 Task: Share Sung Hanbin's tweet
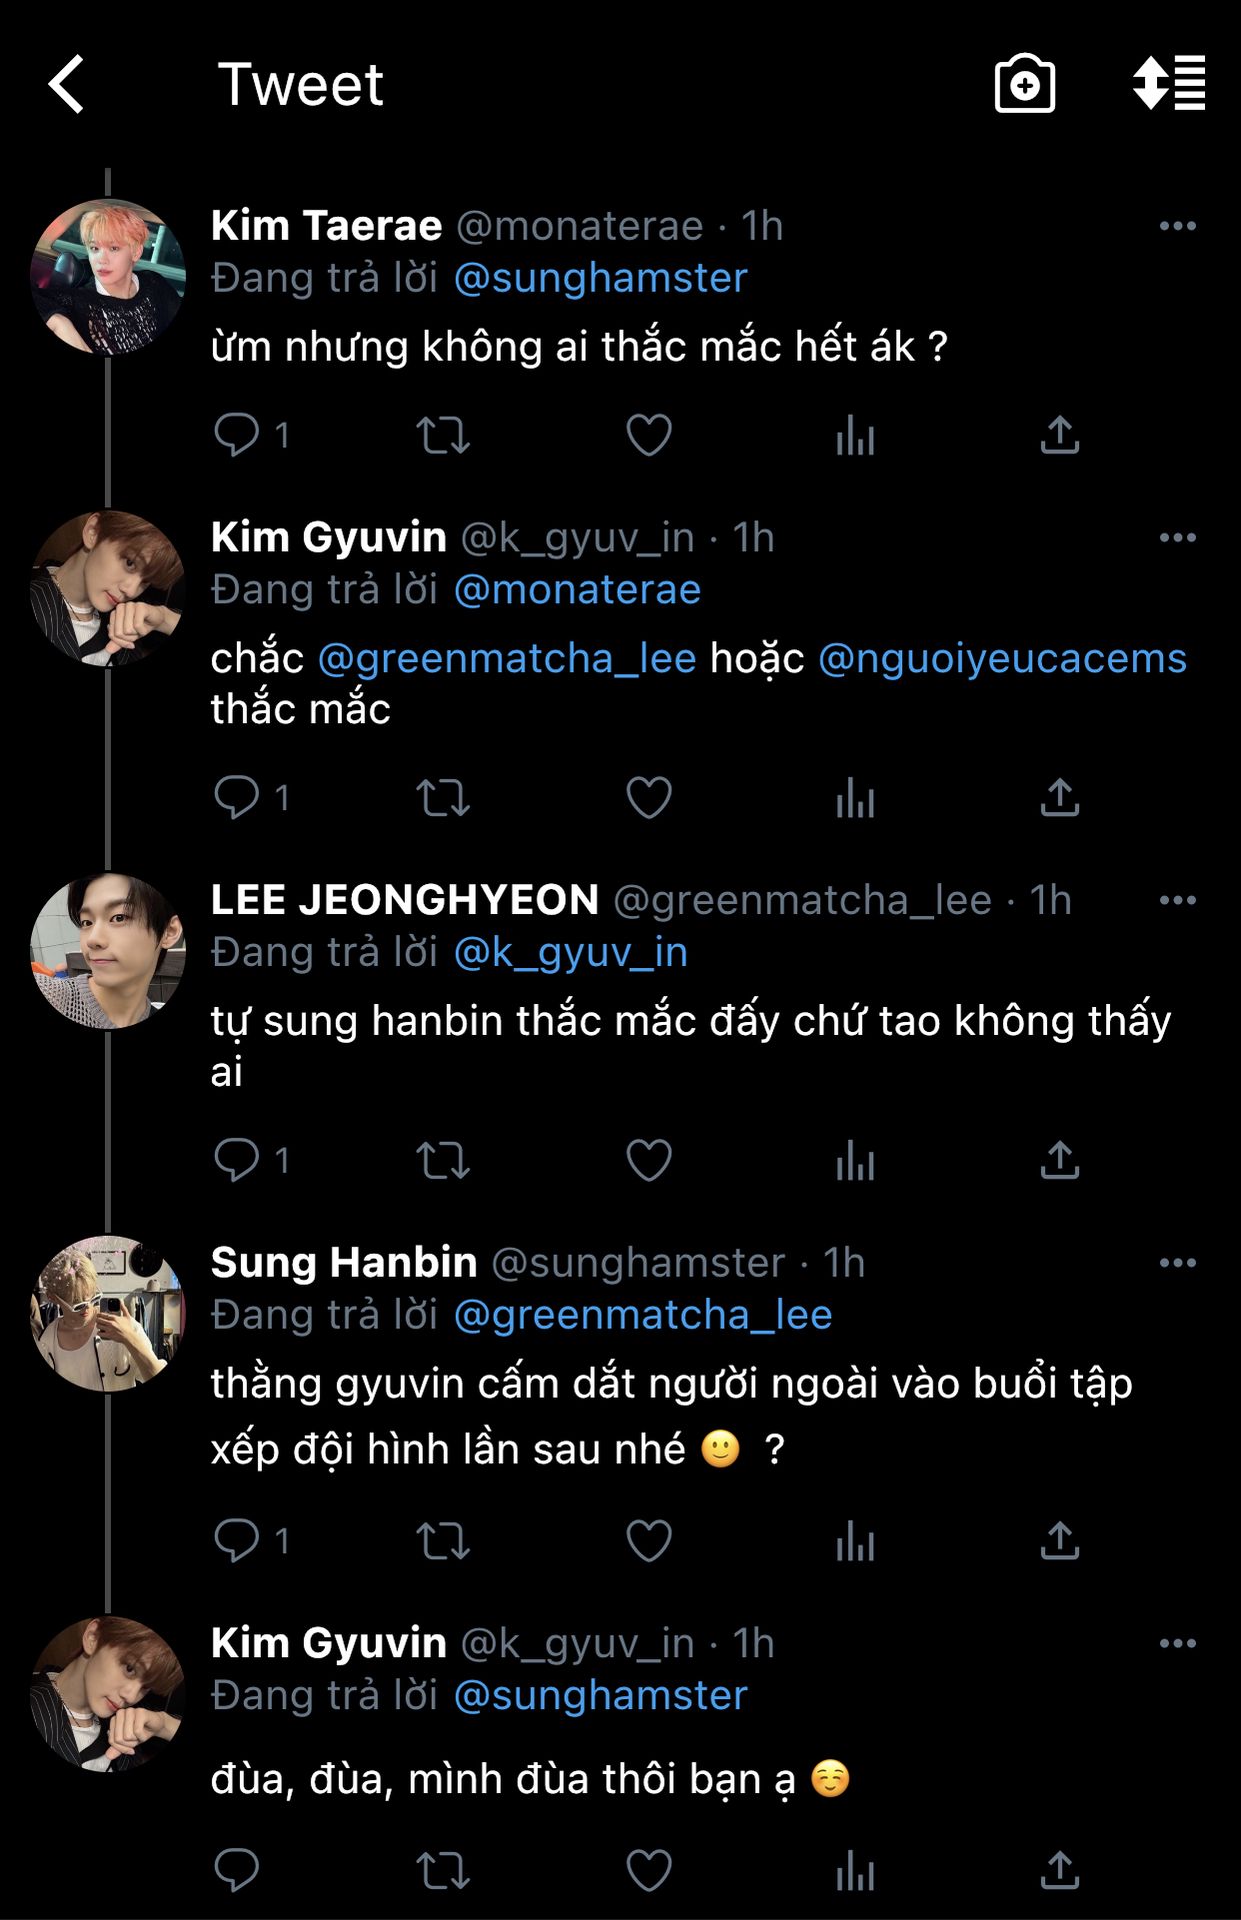[x=1060, y=1541]
